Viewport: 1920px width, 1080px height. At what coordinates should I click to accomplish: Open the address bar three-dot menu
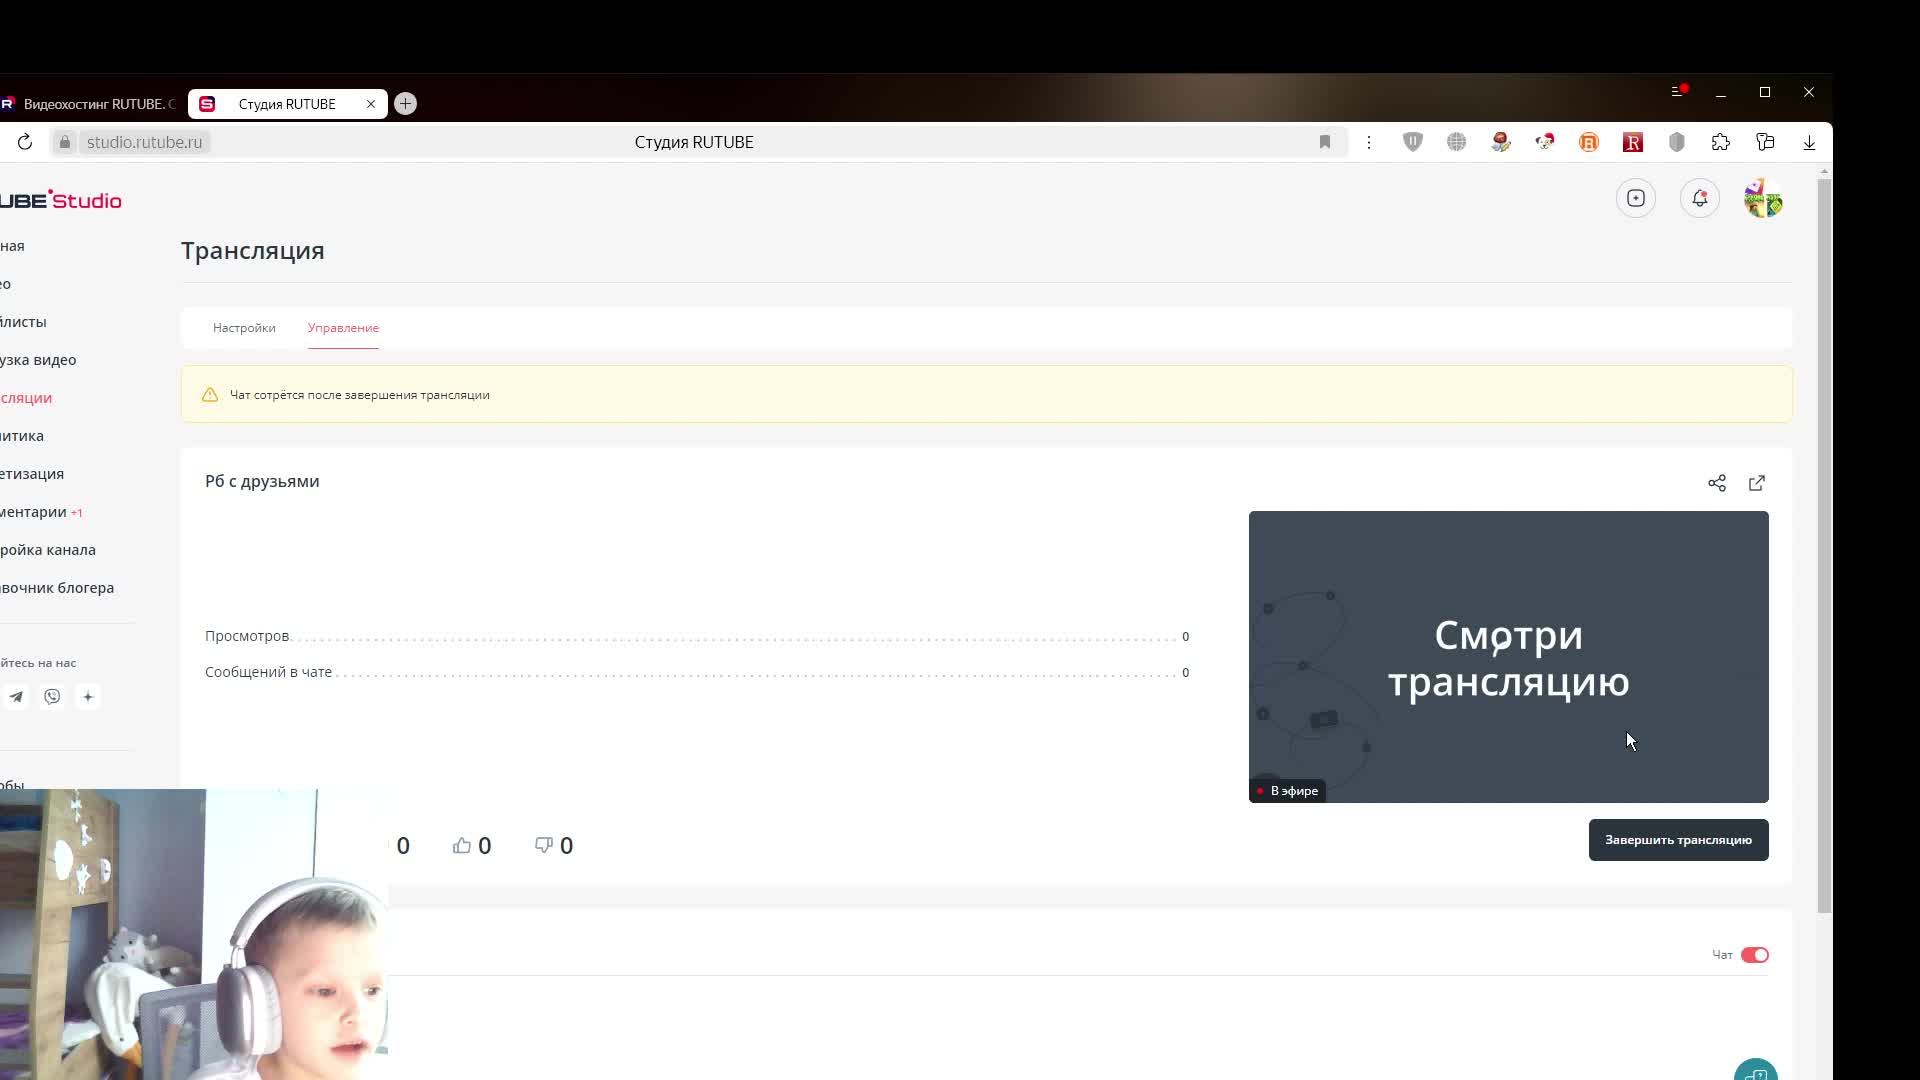(1369, 142)
